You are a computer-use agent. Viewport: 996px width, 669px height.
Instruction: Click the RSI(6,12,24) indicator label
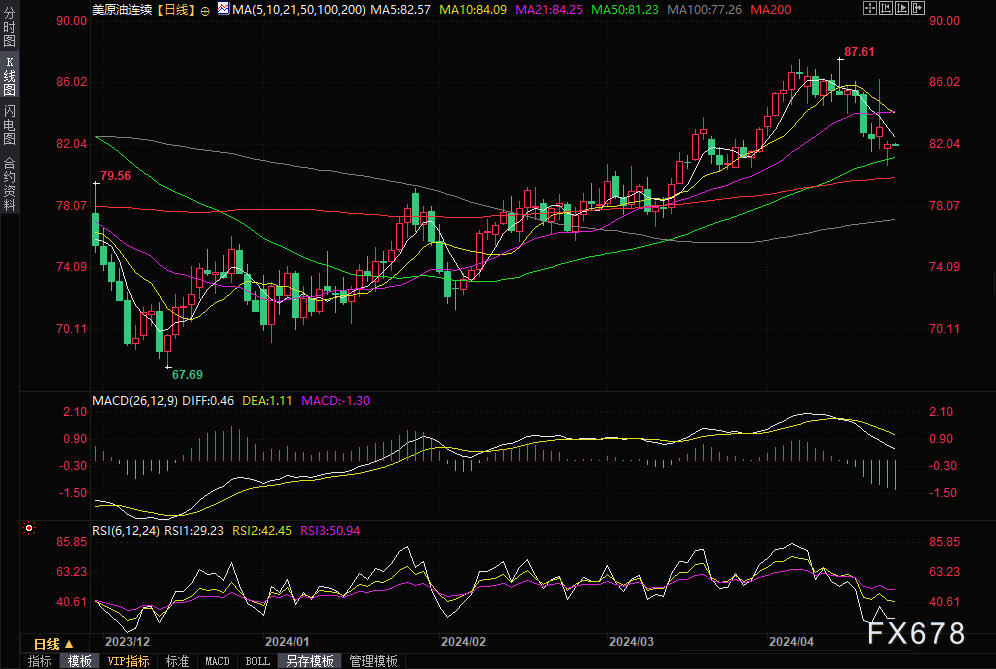click(125, 530)
